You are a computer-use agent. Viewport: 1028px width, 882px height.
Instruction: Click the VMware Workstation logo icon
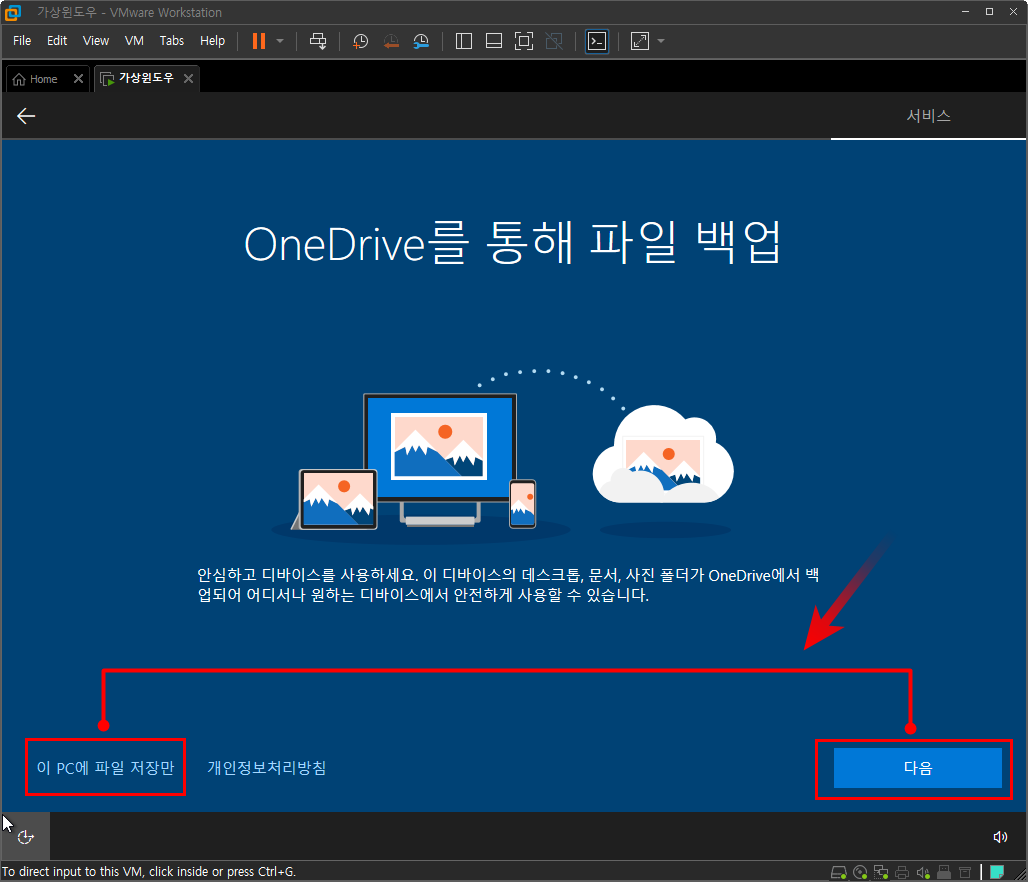point(12,12)
